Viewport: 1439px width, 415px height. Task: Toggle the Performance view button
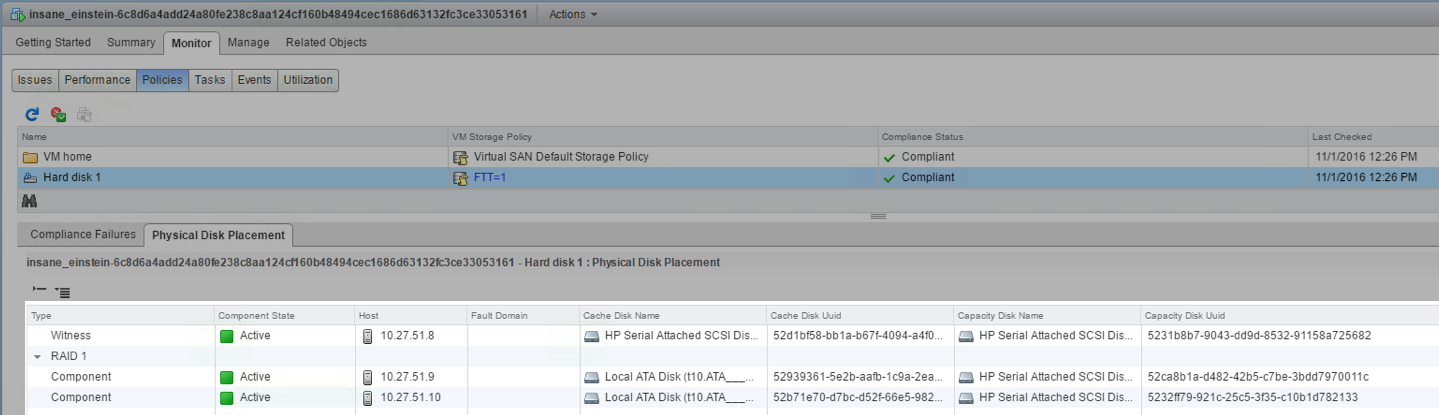(x=98, y=80)
